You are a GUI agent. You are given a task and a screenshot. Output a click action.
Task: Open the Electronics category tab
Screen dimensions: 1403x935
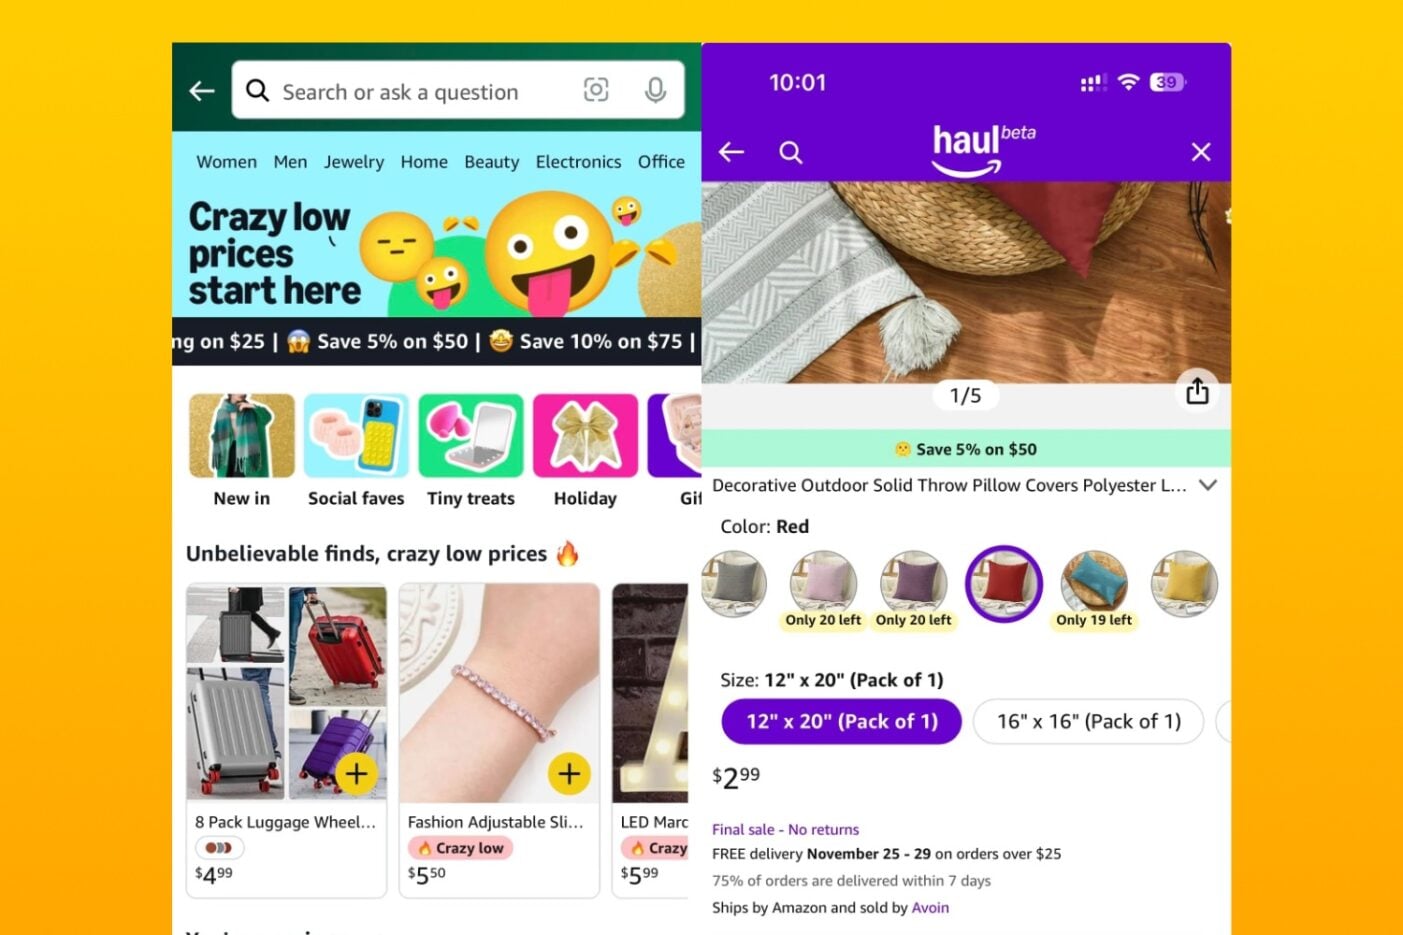578,162
